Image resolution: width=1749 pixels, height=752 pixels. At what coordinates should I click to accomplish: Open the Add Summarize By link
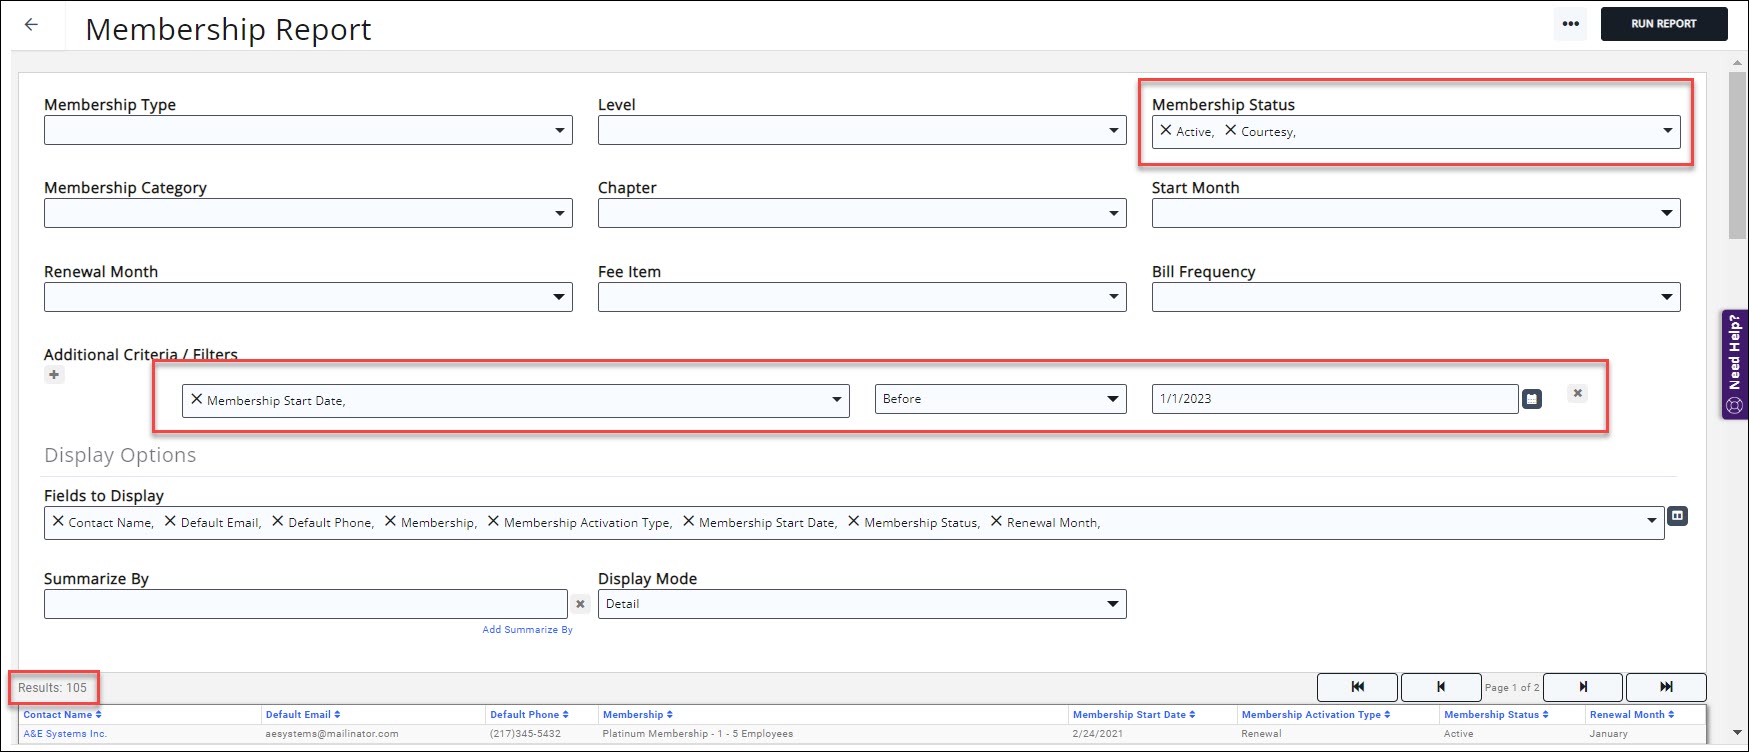(527, 630)
